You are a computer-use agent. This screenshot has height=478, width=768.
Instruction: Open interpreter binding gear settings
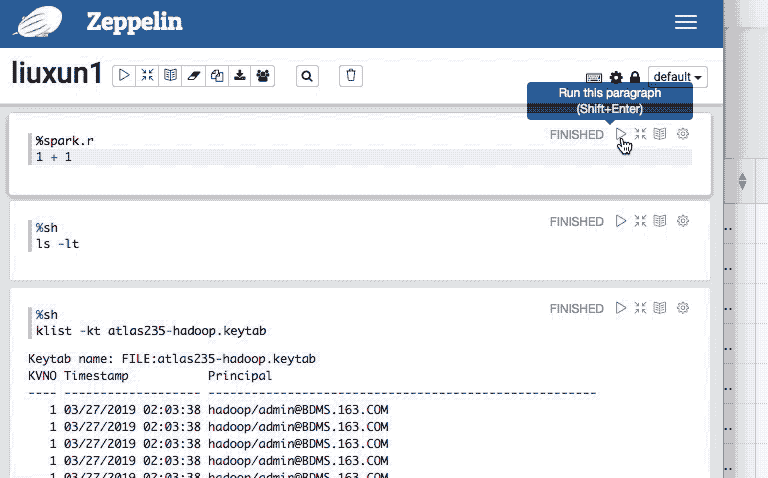616,77
